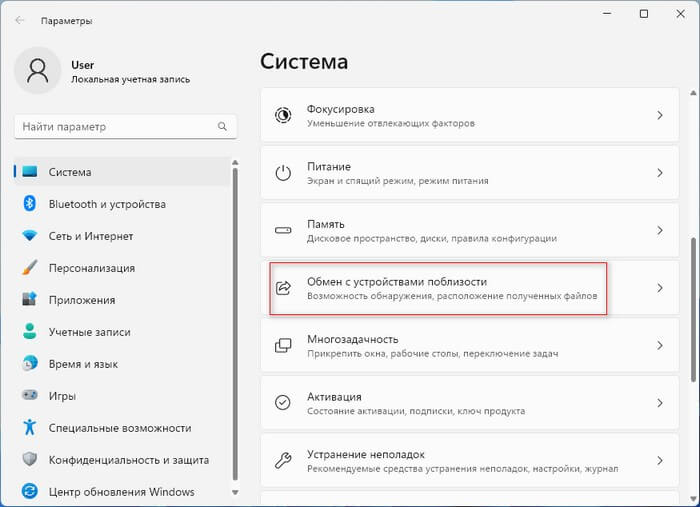Screen dimensions: 700x507
Task: Click the Bluetooth icon in sidebar
Action: click(29, 204)
